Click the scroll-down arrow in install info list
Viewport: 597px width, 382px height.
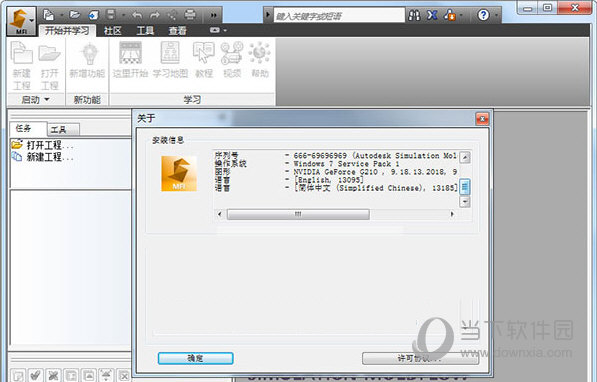click(x=465, y=201)
